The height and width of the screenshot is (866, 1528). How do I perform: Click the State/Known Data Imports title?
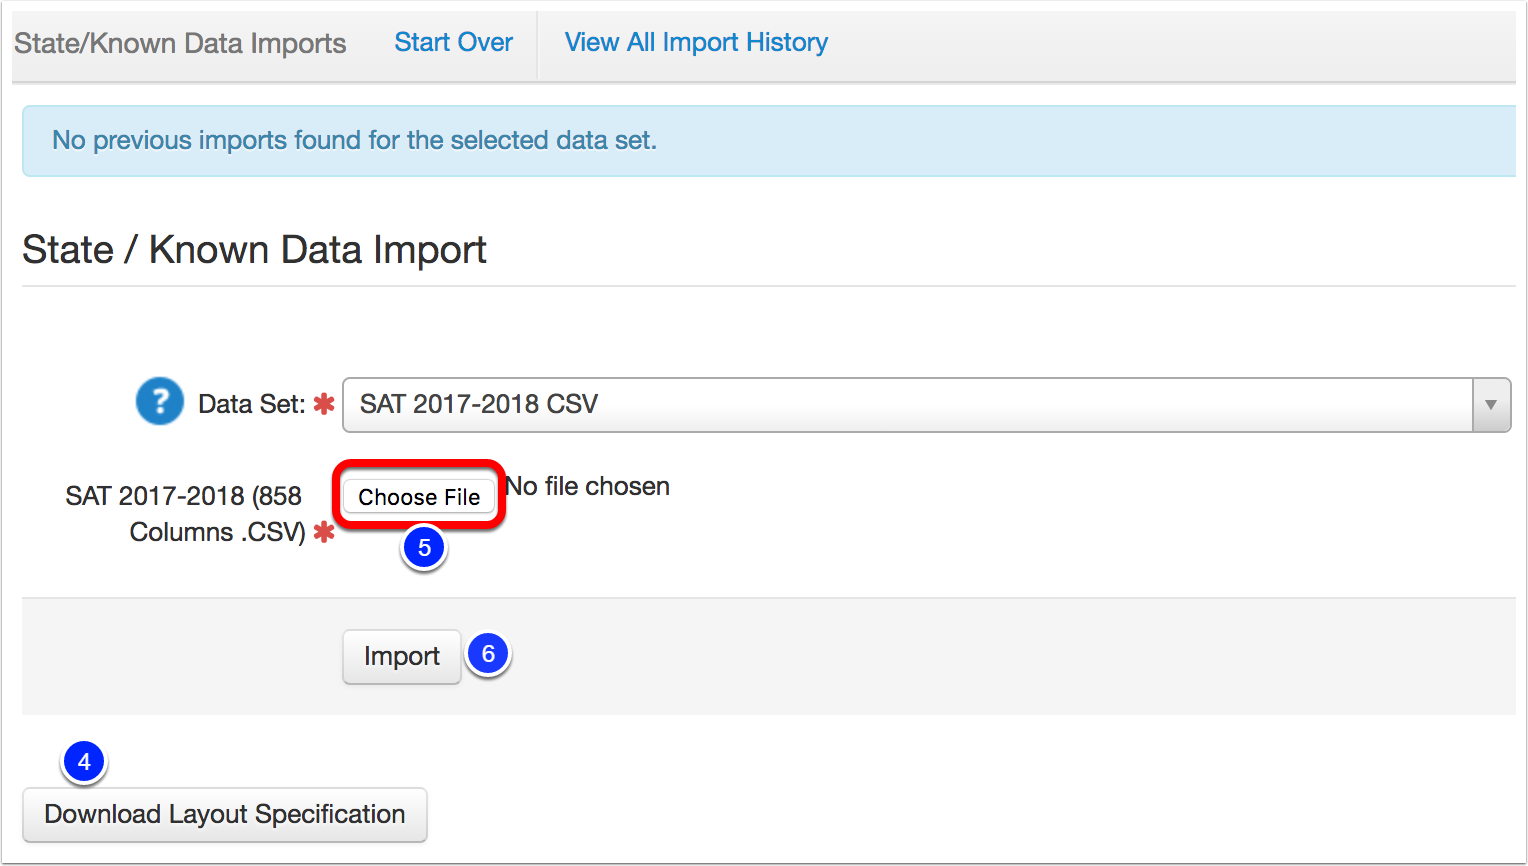[180, 43]
